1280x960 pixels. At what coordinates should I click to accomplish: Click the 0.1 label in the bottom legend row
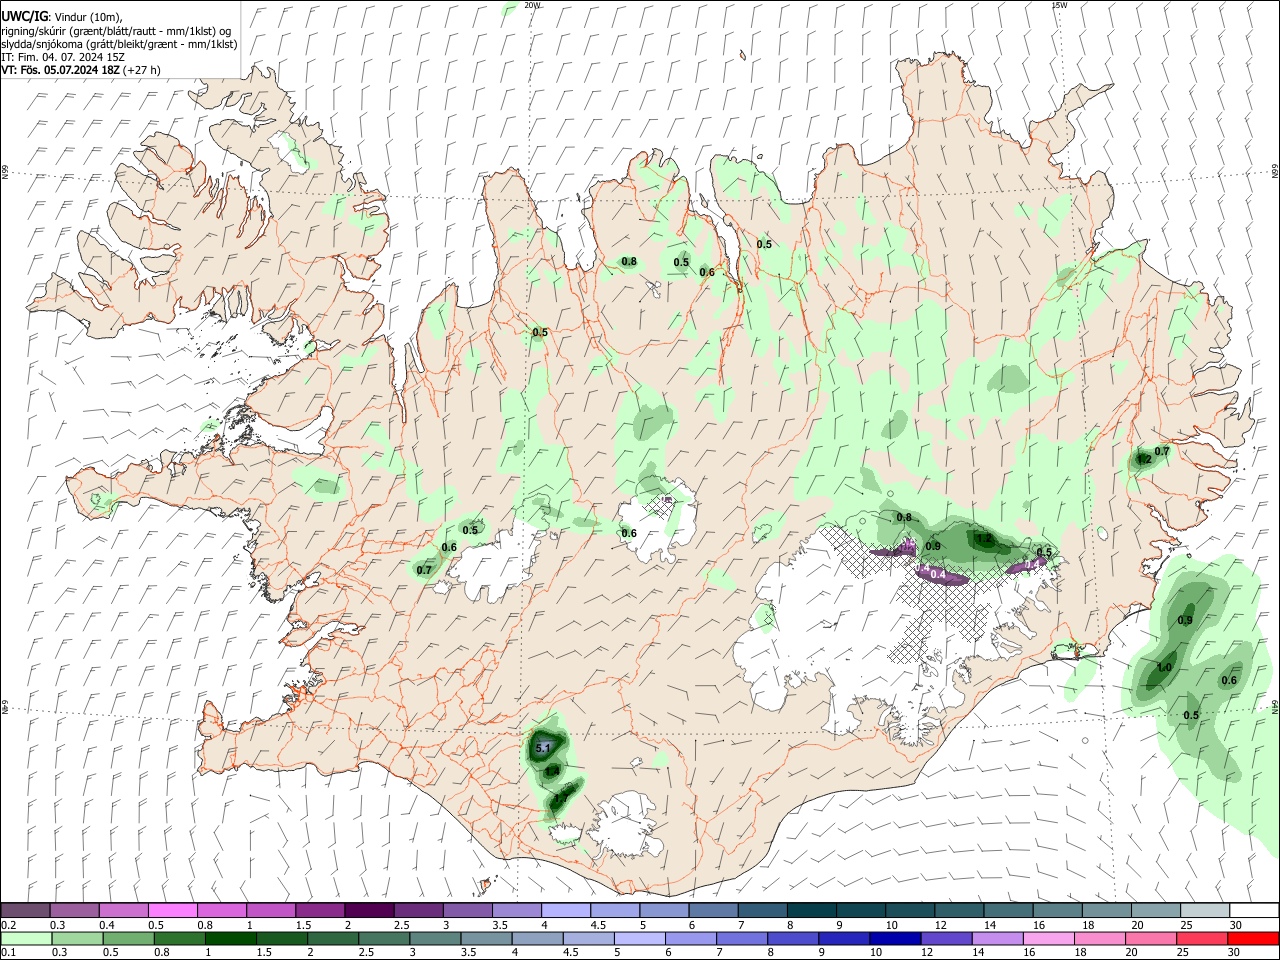[x=8, y=953]
